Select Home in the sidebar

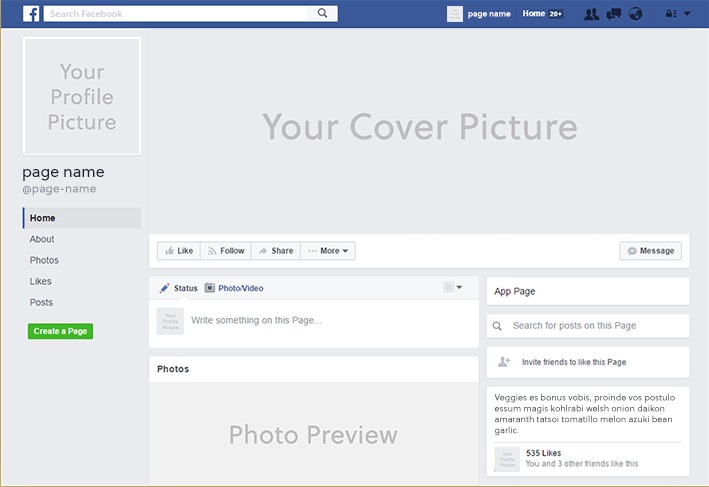(x=82, y=218)
